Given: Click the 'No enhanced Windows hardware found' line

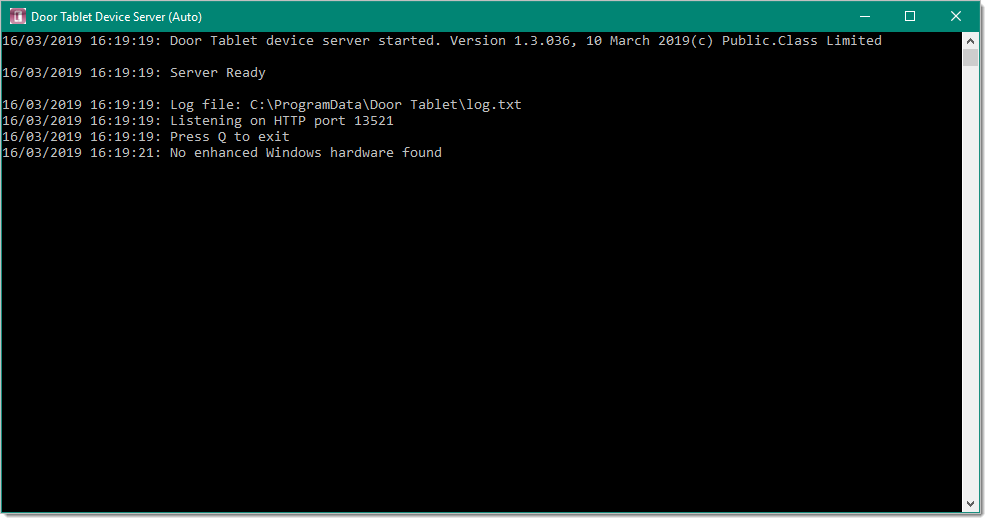Looking at the screenshot, I should (x=222, y=153).
